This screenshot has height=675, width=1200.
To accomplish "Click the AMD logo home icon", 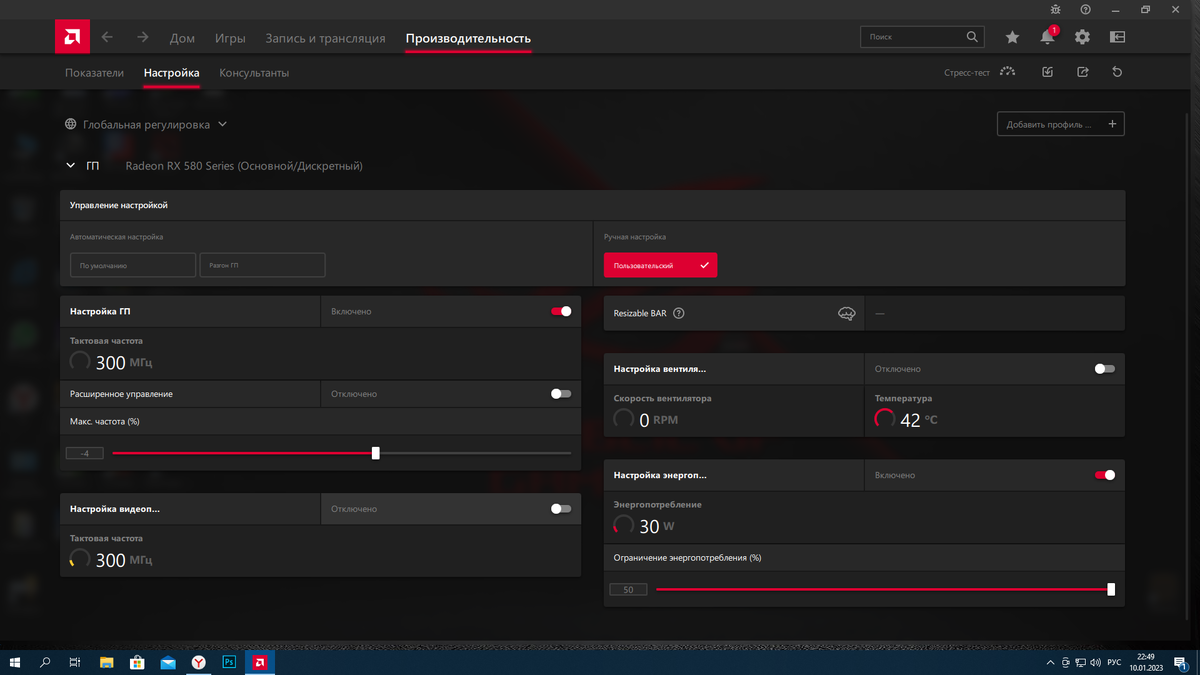I will 72,37.
